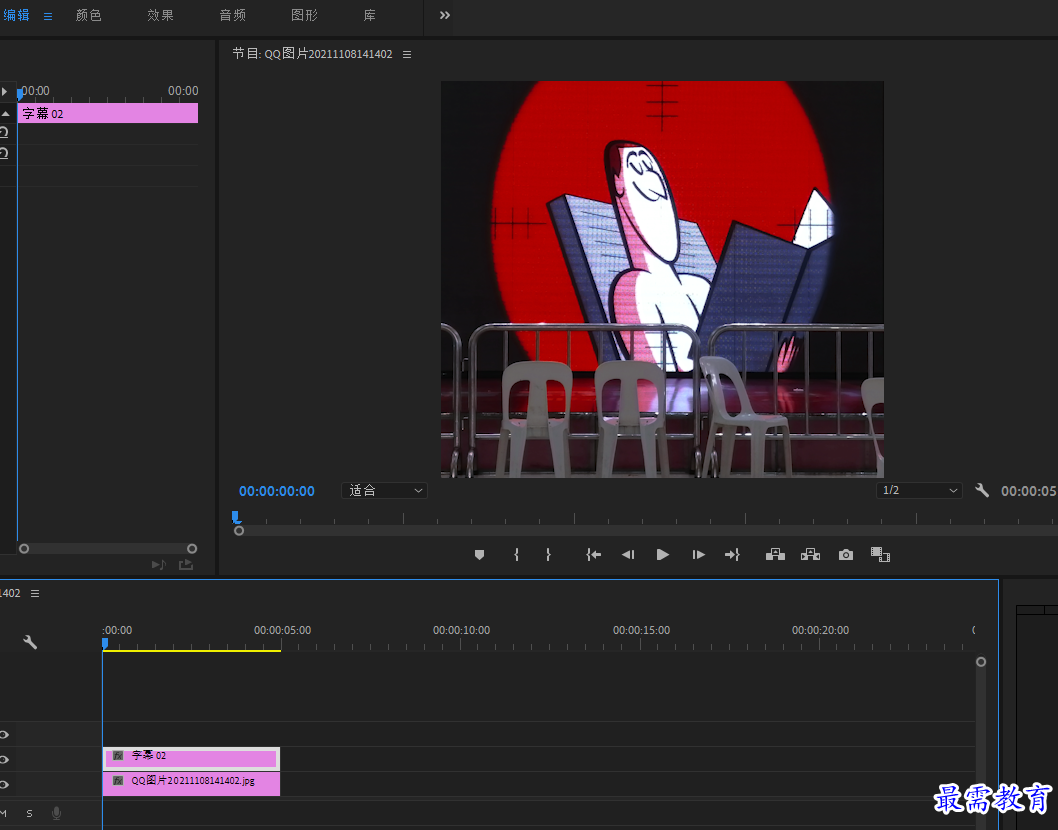Image resolution: width=1058 pixels, height=830 pixels.
Task: Click the timeline vertical scroll handle
Action: [x=980, y=662]
